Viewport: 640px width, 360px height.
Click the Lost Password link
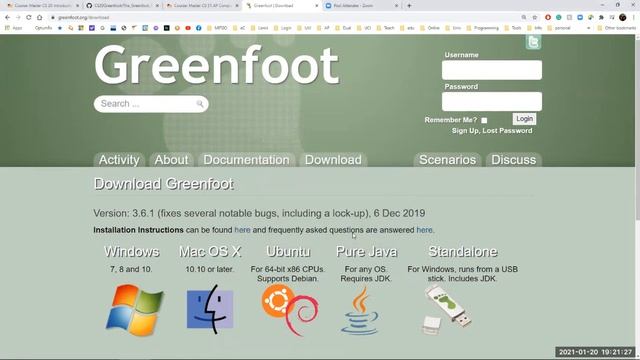click(x=507, y=131)
